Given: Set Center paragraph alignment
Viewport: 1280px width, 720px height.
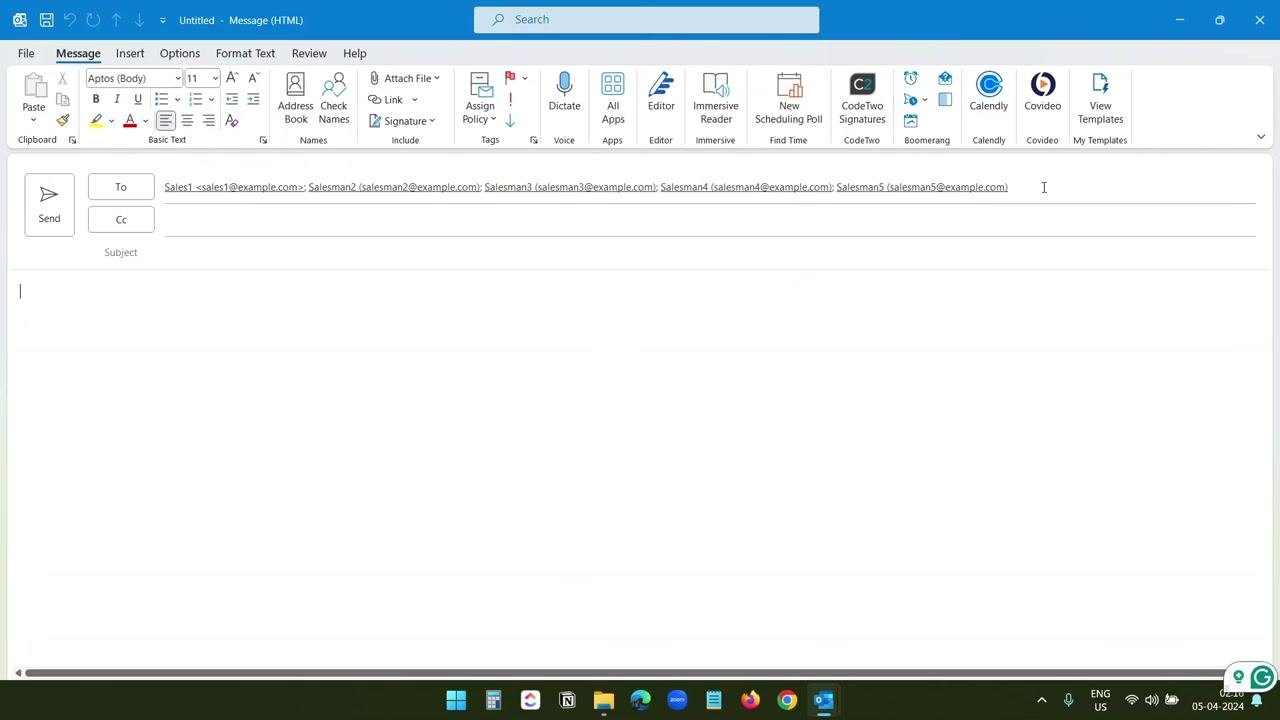Looking at the screenshot, I should tap(187, 121).
